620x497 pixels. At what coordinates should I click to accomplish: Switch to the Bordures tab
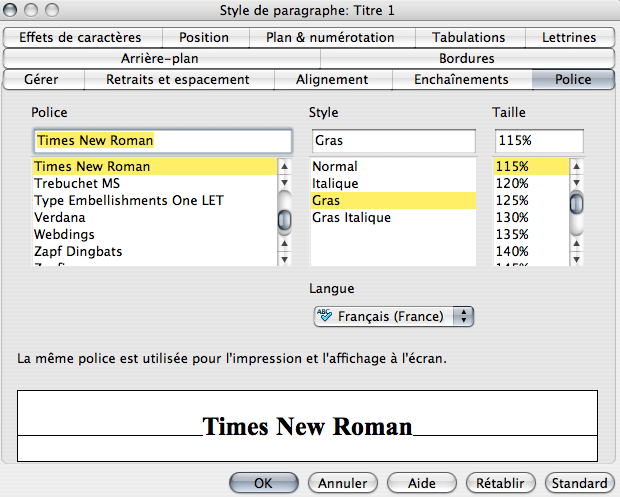coord(467,59)
